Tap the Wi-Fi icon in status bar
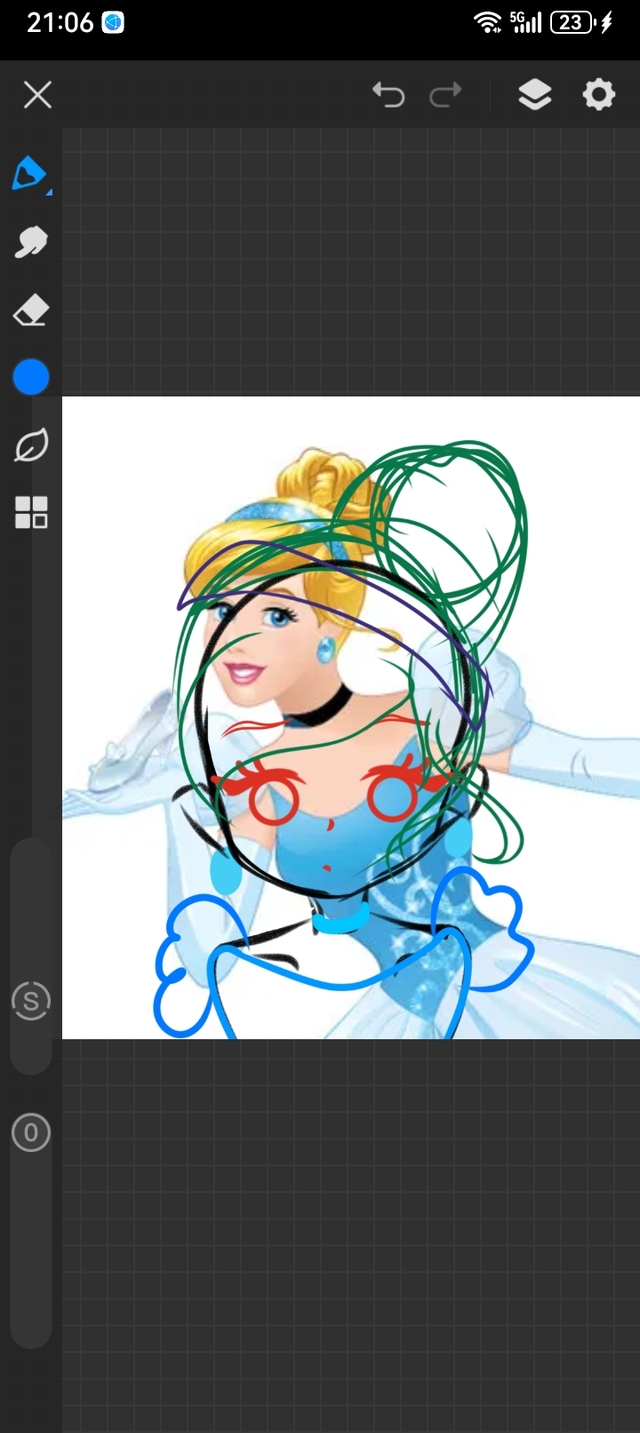This screenshot has width=640, height=1433. tap(487, 22)
